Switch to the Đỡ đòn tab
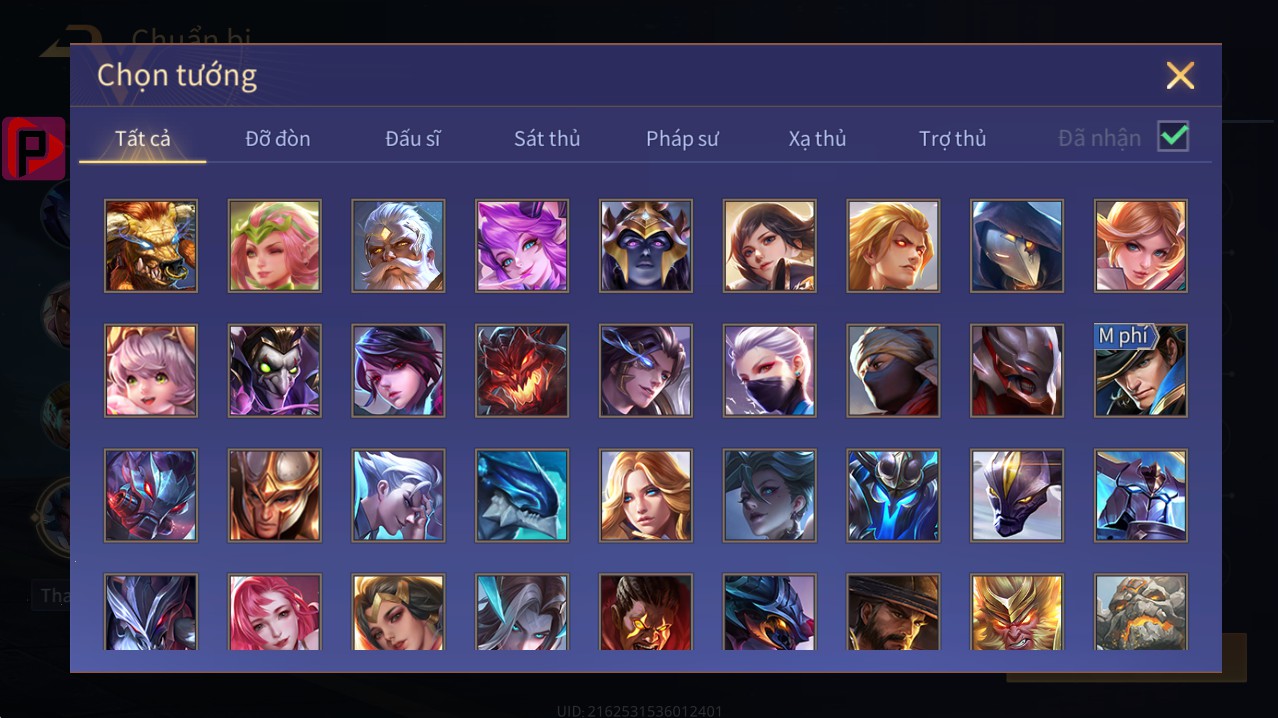This screenshot has height=718, width=1278. [278, 138]
